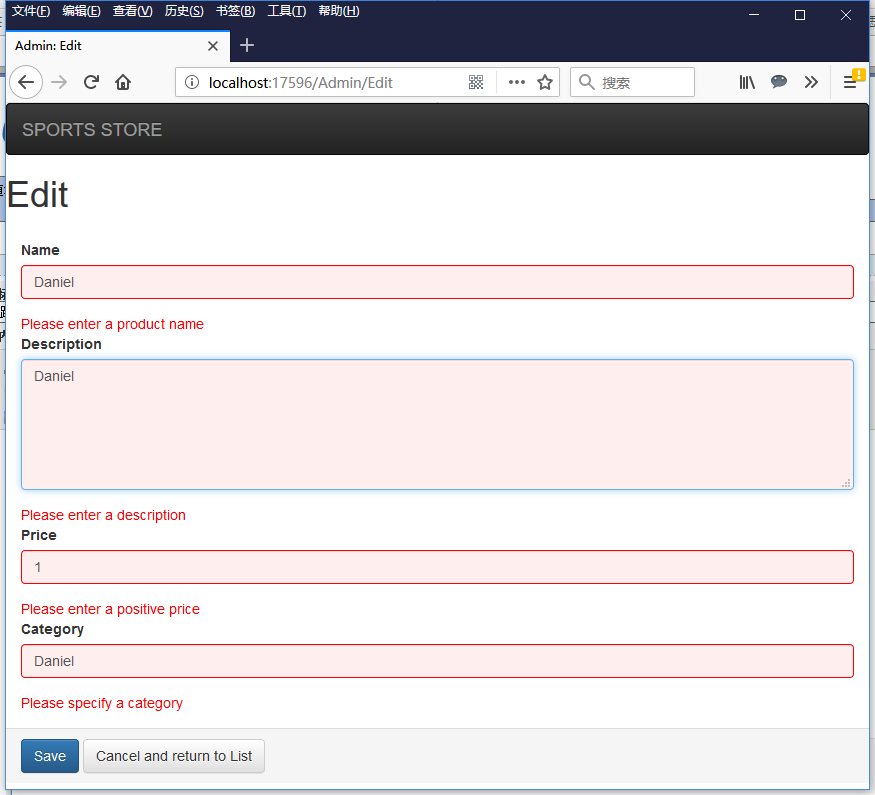This screenshot has height=795, width=875.
Task: Focus the Price input field
Action: [x=438, y=567]
